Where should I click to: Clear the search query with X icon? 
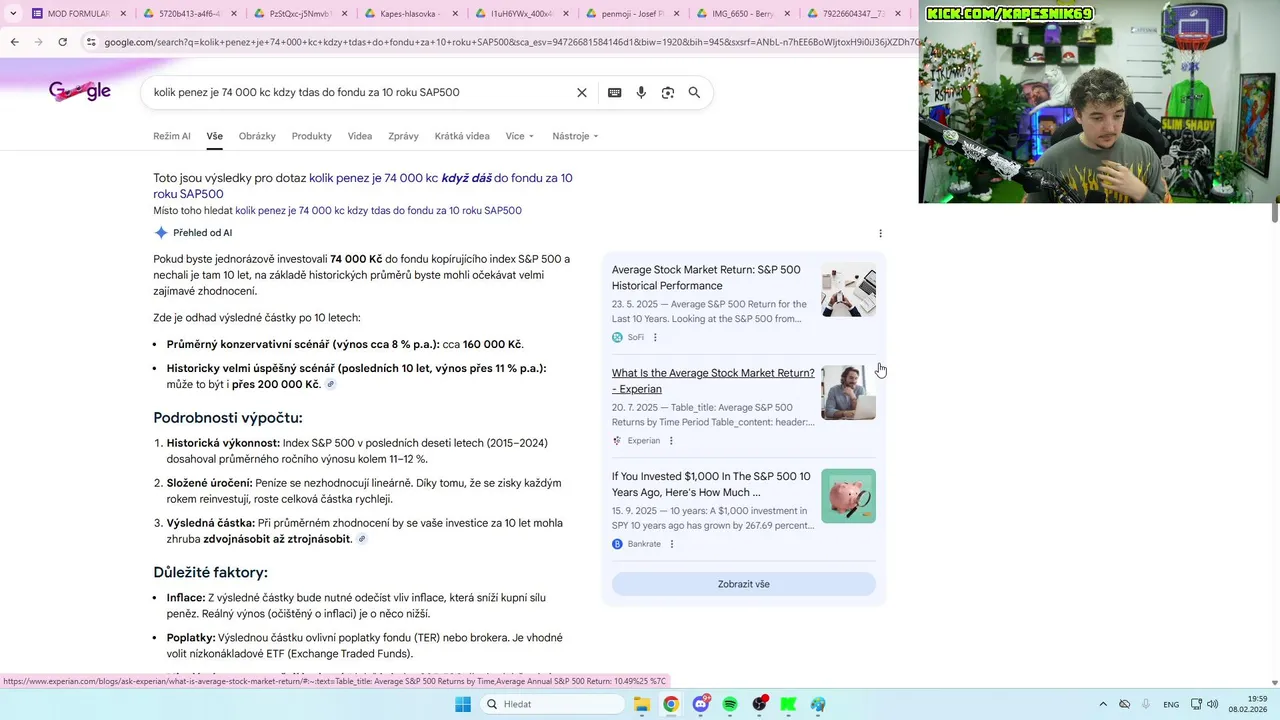point(581,92)
